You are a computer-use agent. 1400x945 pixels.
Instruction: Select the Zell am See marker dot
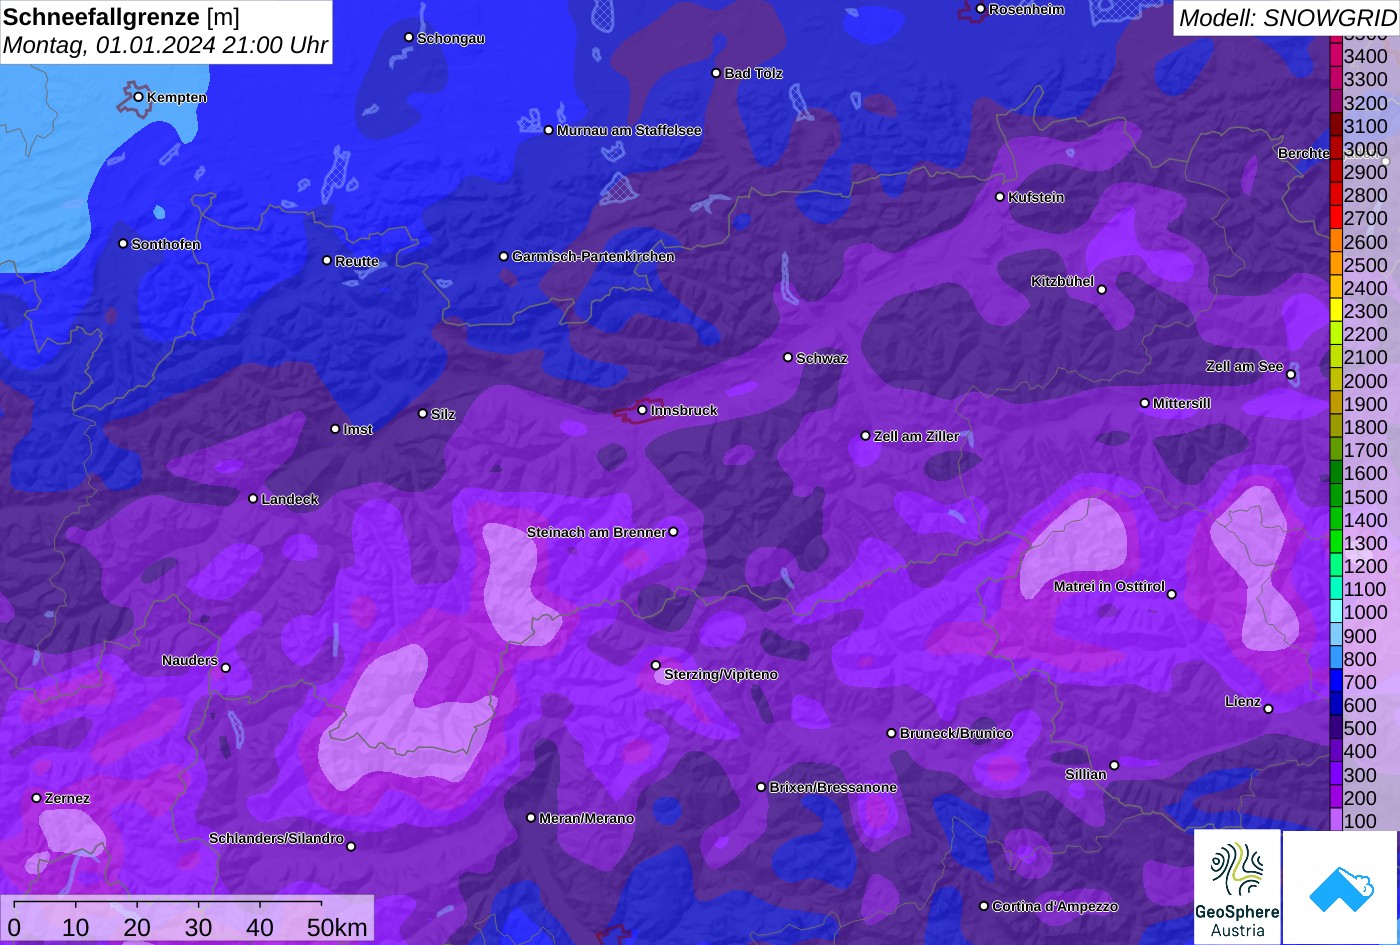[x=1291, y=375]
